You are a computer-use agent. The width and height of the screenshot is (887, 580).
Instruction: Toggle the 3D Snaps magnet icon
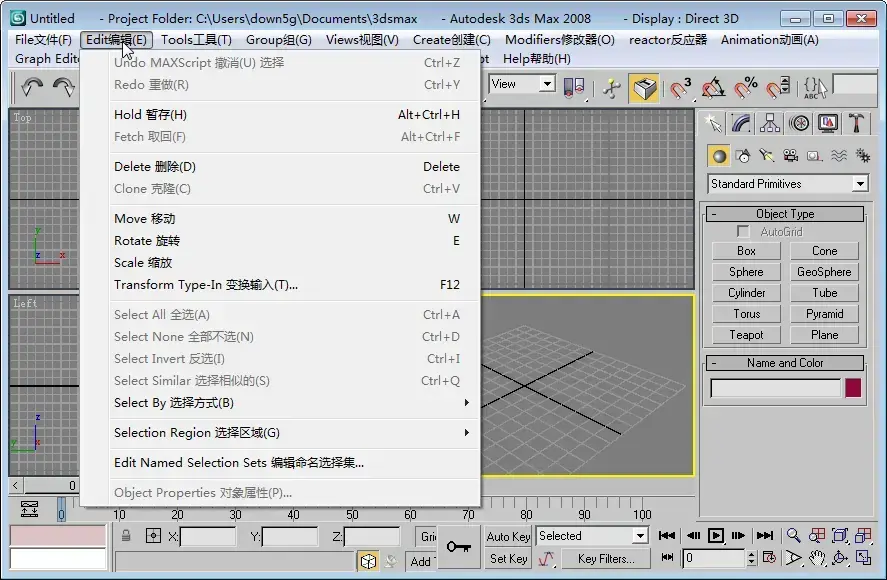[680, 88]
